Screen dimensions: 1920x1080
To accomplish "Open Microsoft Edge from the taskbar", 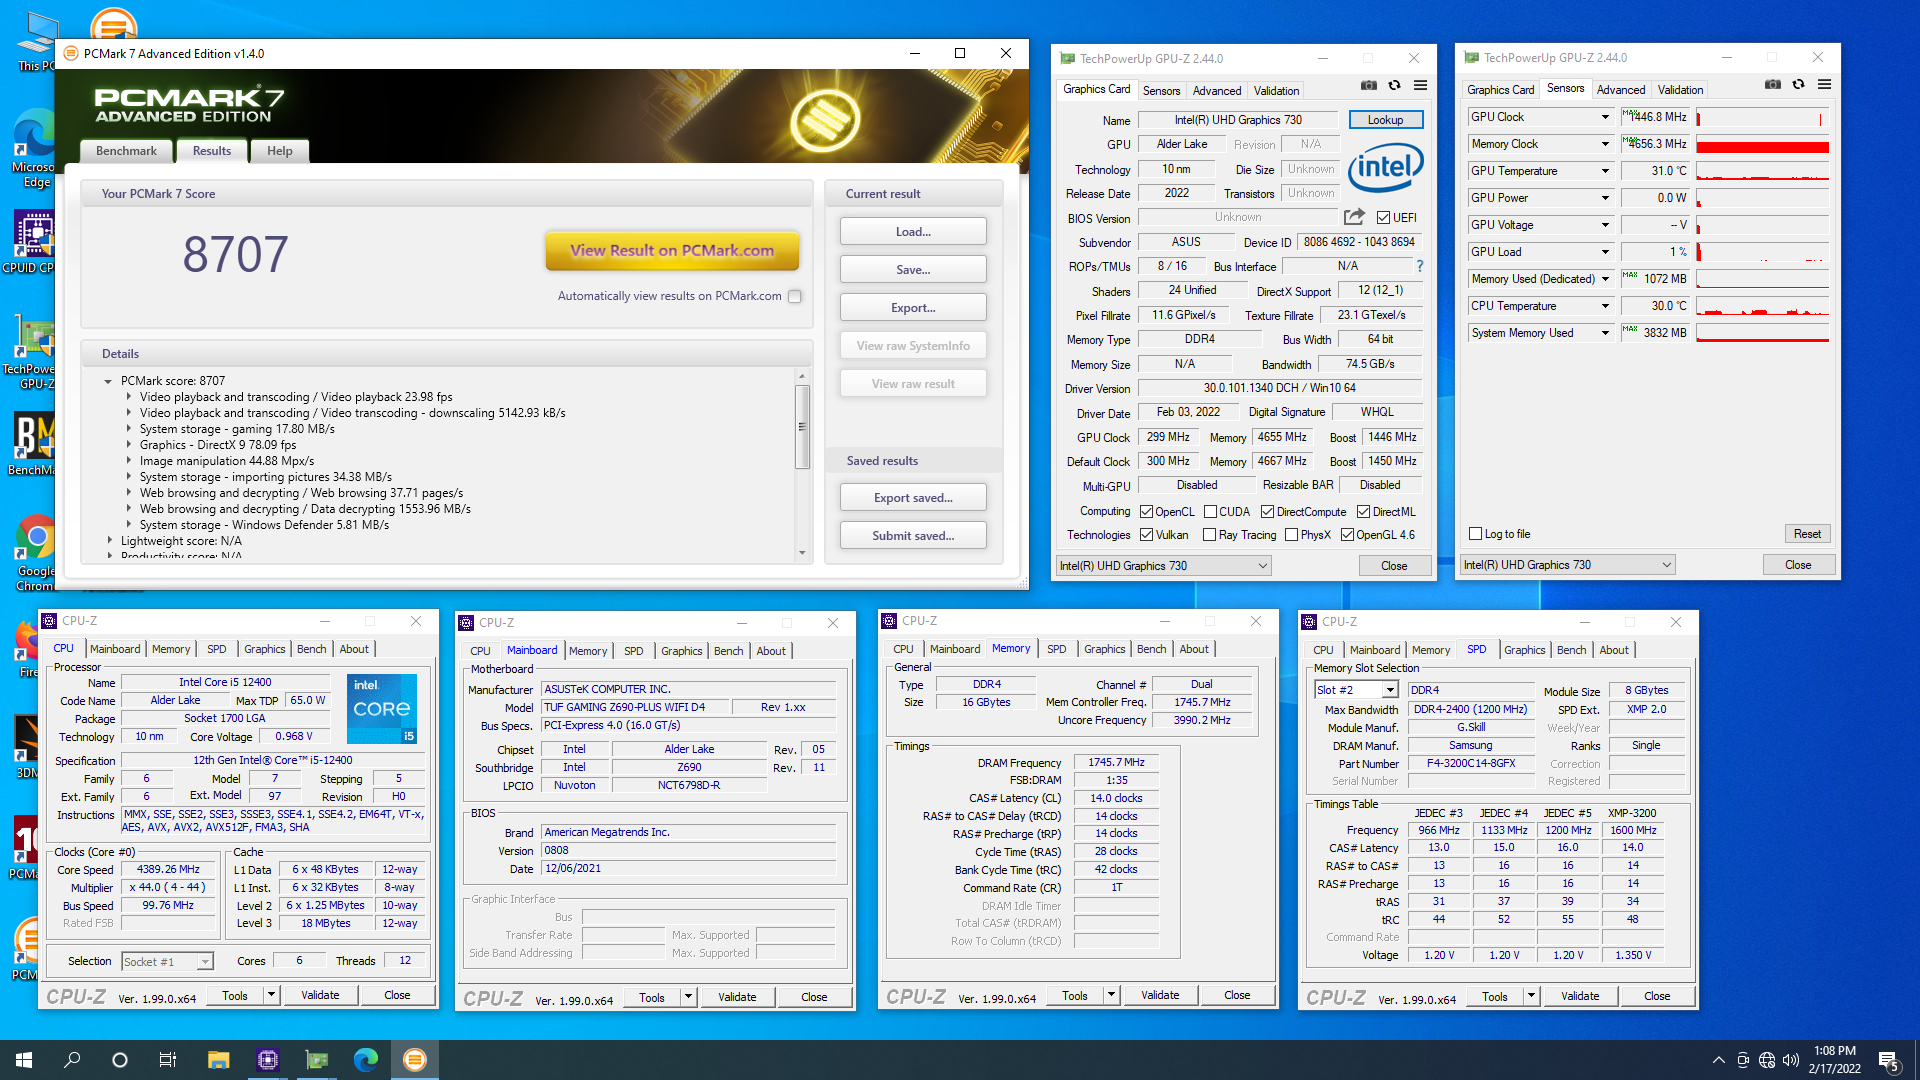I will tap(365, 1059).
